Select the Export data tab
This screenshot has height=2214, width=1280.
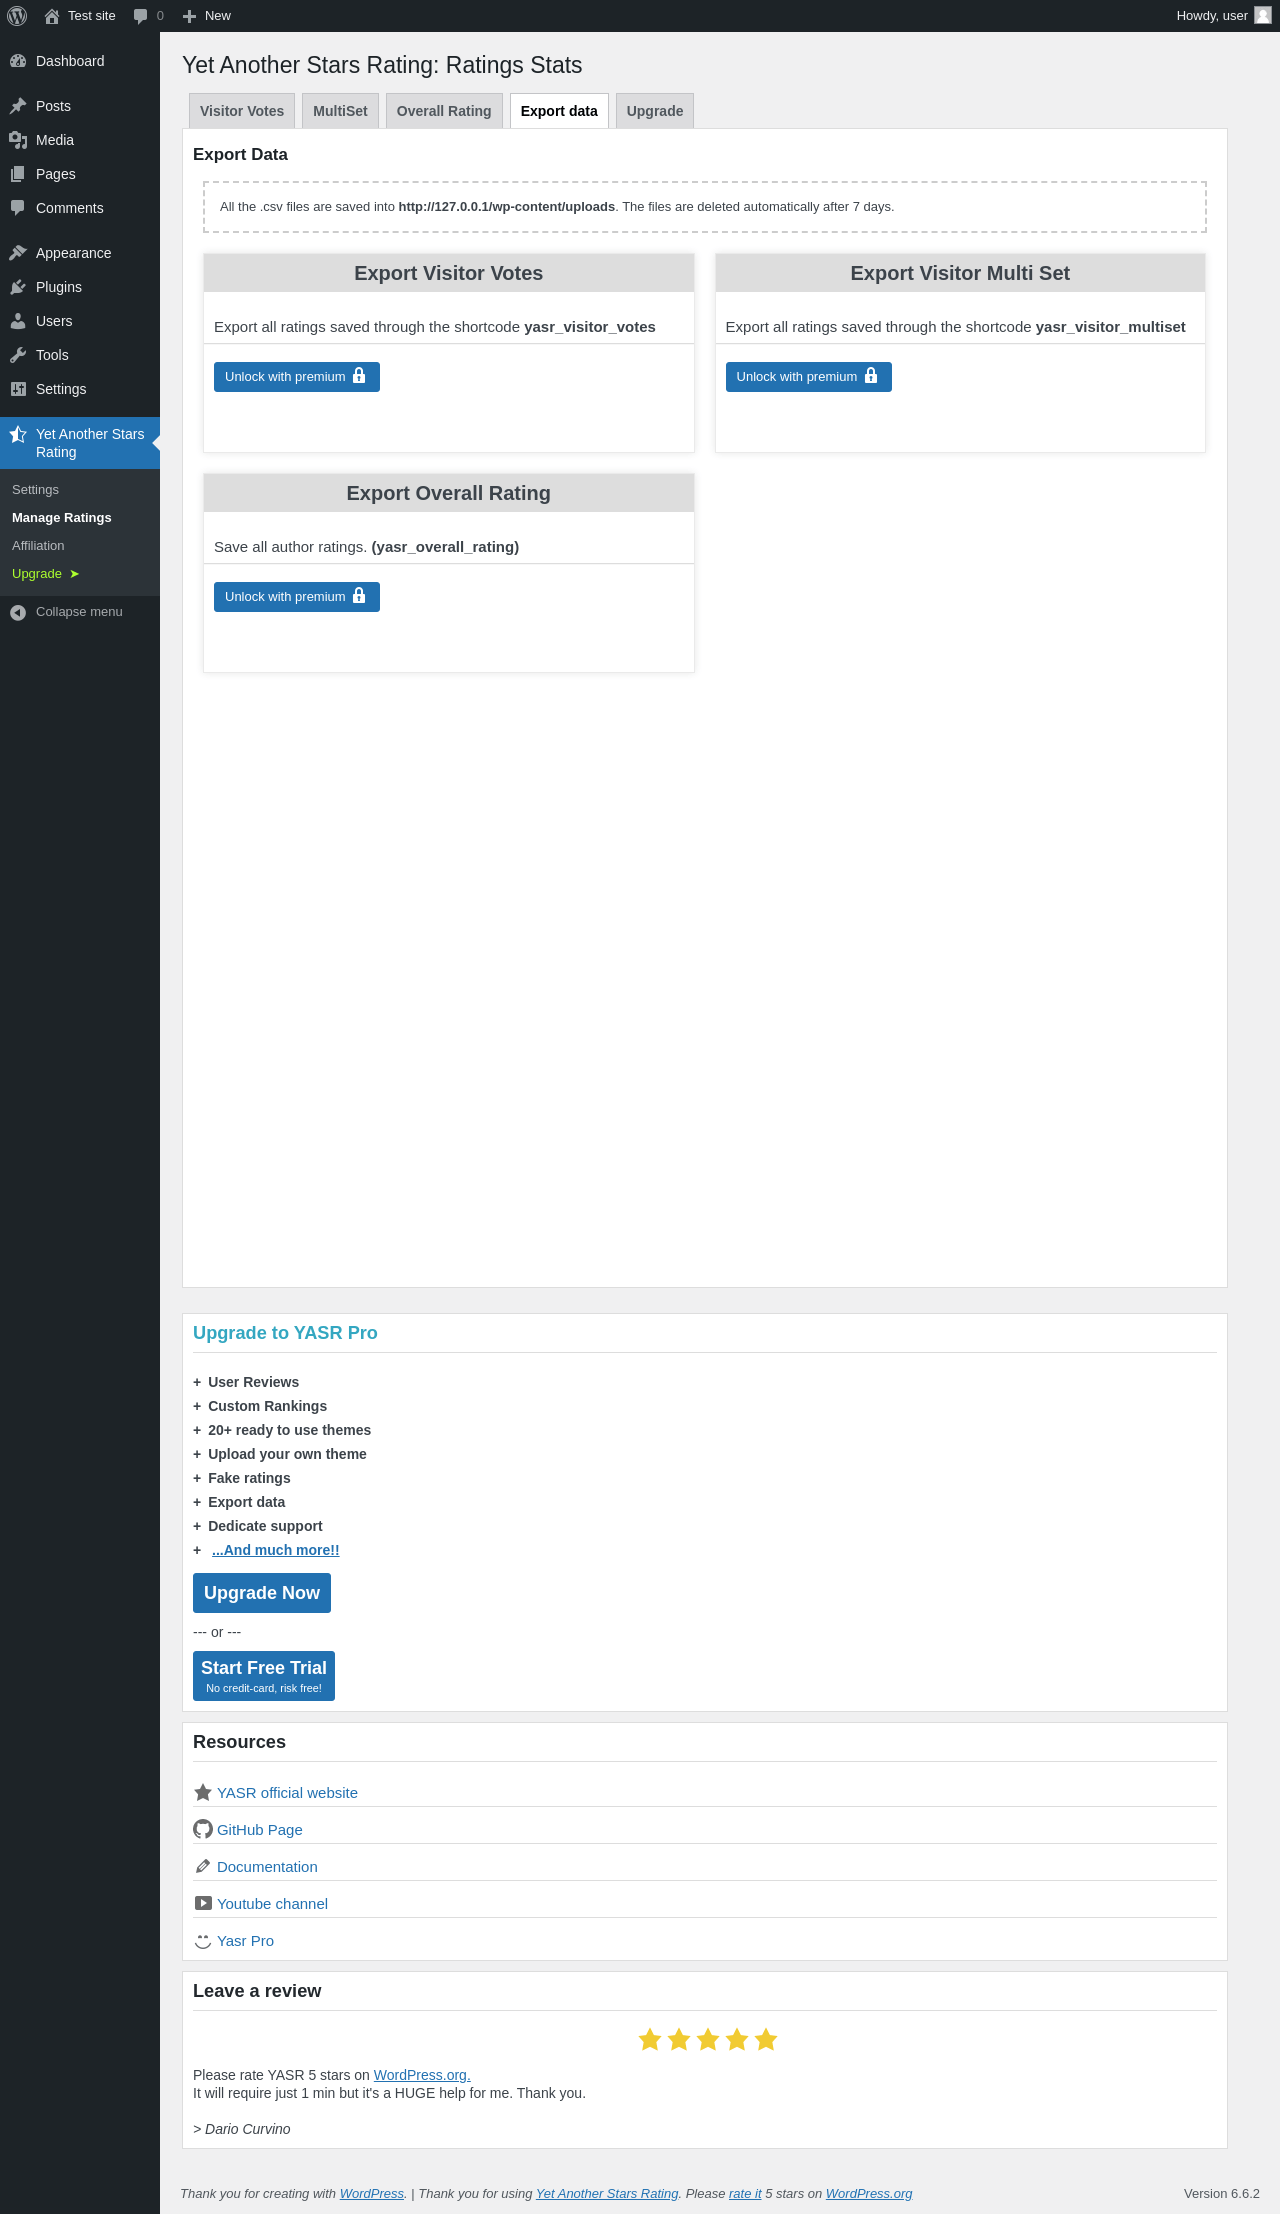pos(559,111)
